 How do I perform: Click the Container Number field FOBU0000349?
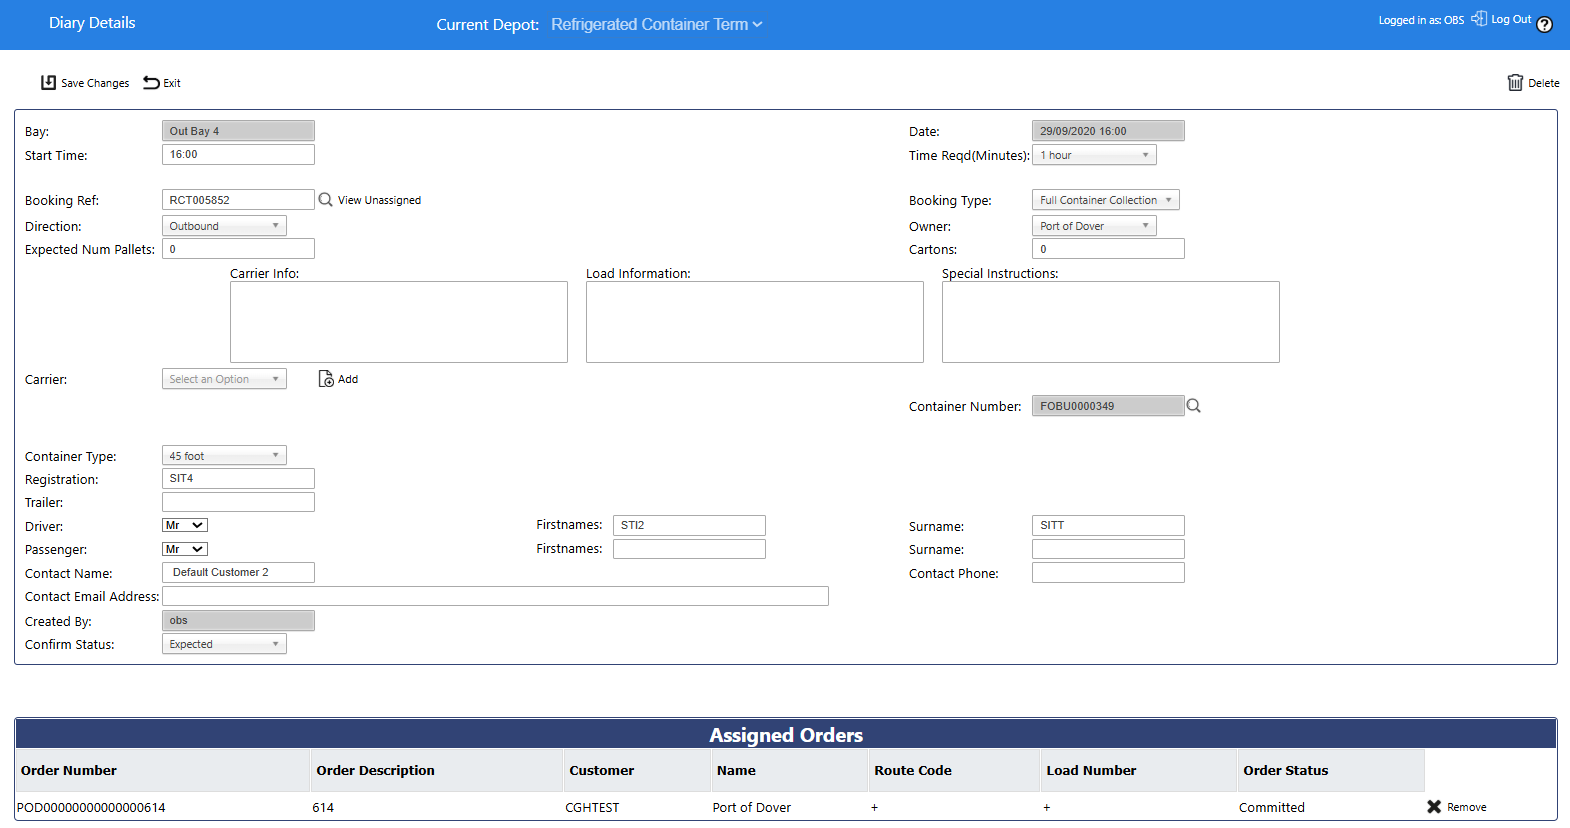pos(1108,406)
